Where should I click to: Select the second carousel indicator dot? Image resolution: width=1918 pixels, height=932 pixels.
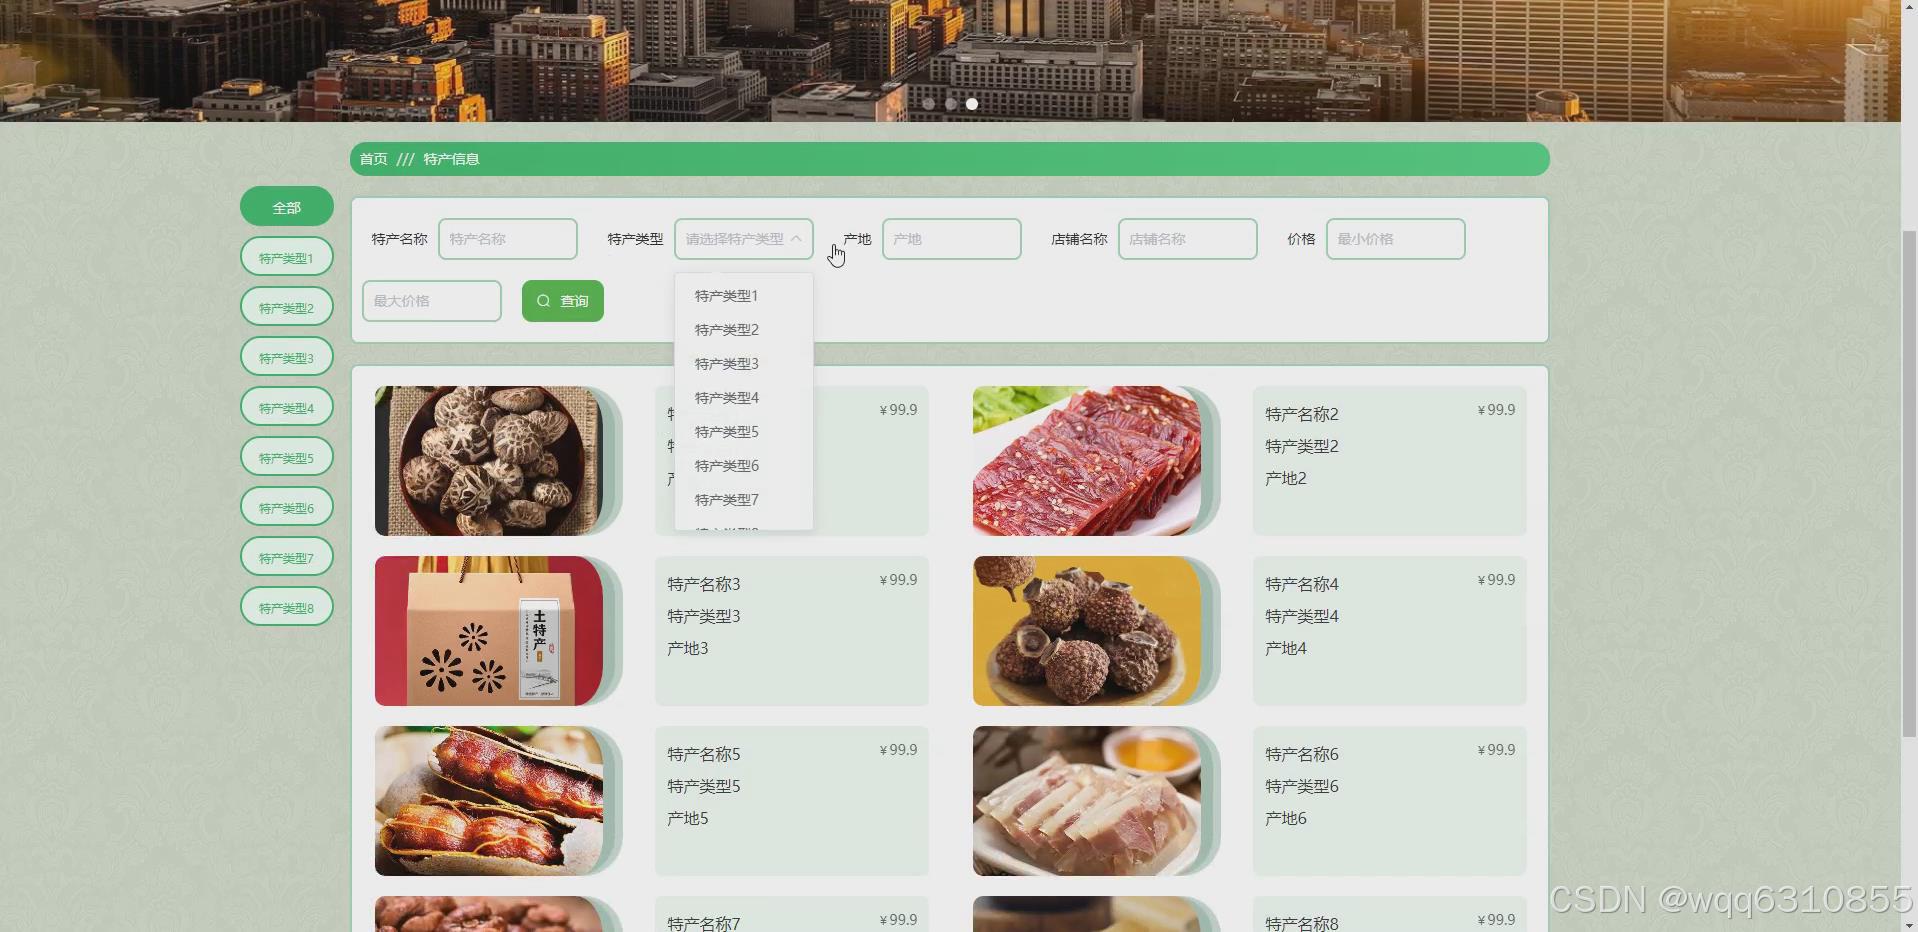951,104
